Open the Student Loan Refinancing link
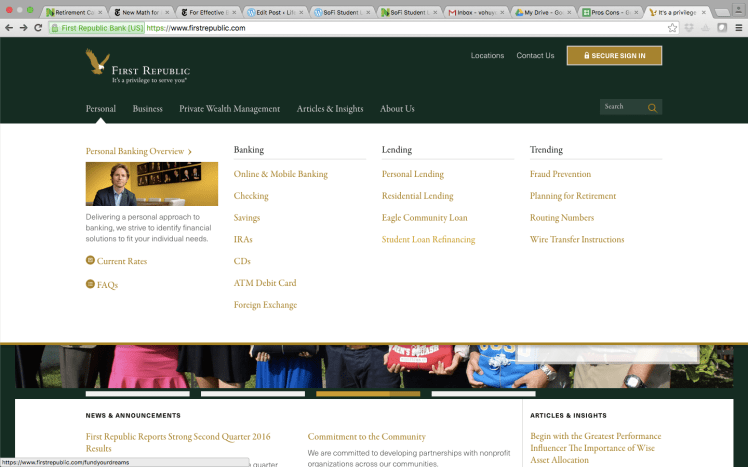The height and width of the screenshot is (467, 748). 428,240
